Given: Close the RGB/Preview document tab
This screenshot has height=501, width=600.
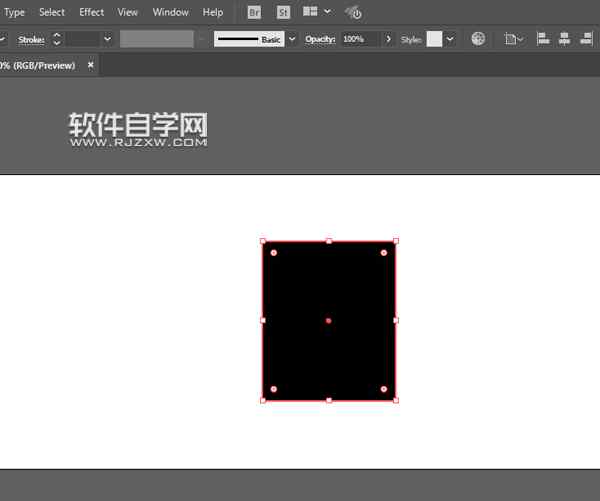Looking at the screenshot, I should [91, 65].
